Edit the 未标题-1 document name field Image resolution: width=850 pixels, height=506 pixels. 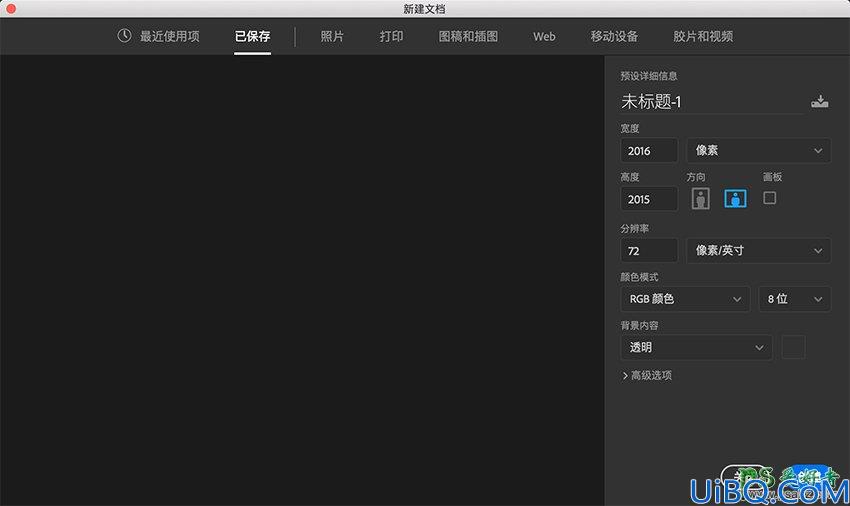click(711, 102)
